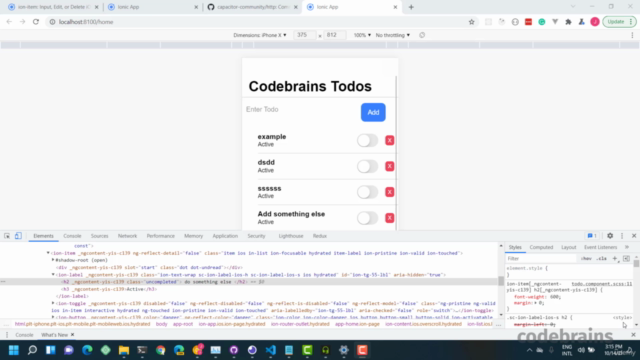Switch to the Computed styles tab
The height and width of the screenshot is (360, 640).
pyautogui.click(x=541, y=247)
